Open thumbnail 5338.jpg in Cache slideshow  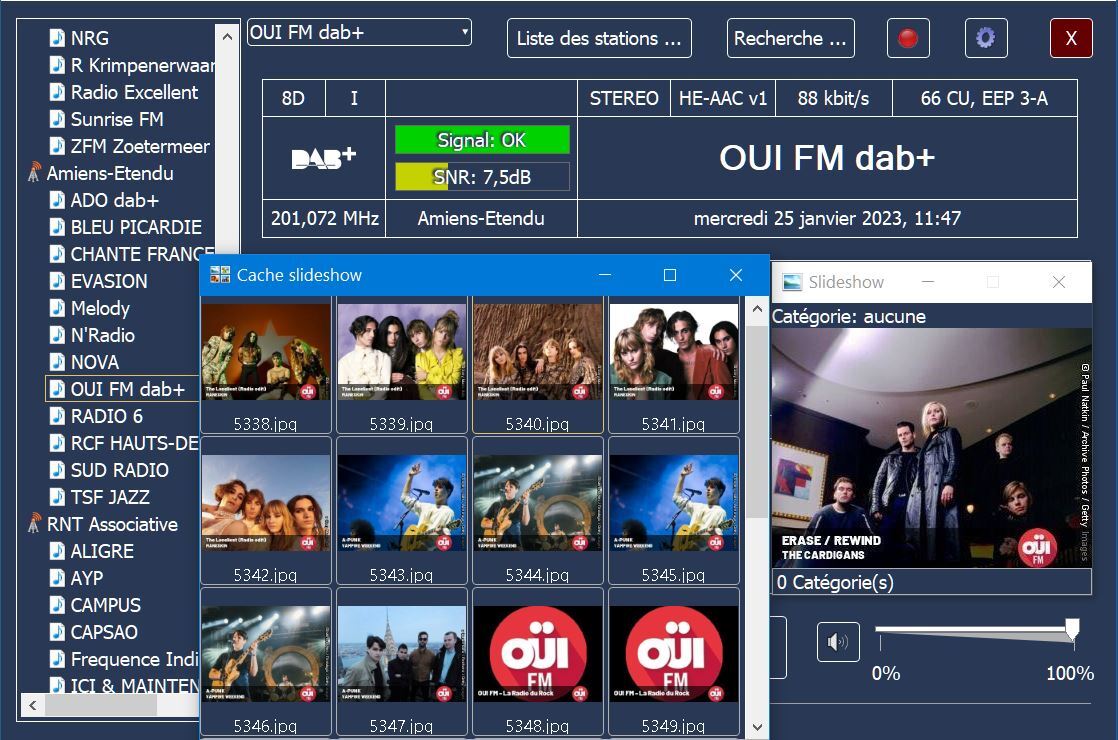[266, 366]
